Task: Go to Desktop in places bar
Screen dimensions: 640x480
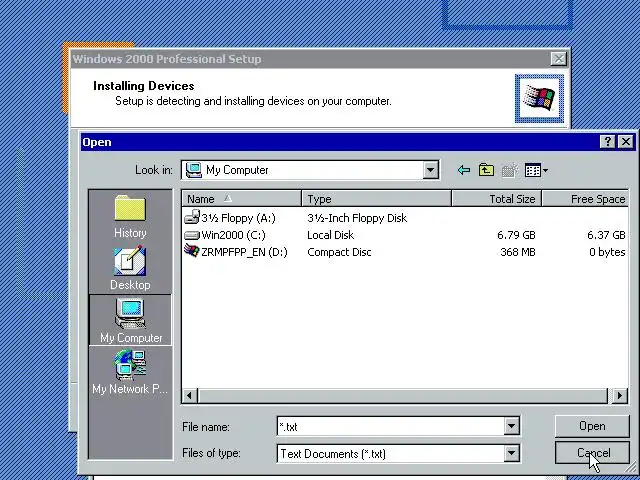Action: pos(130,268)
